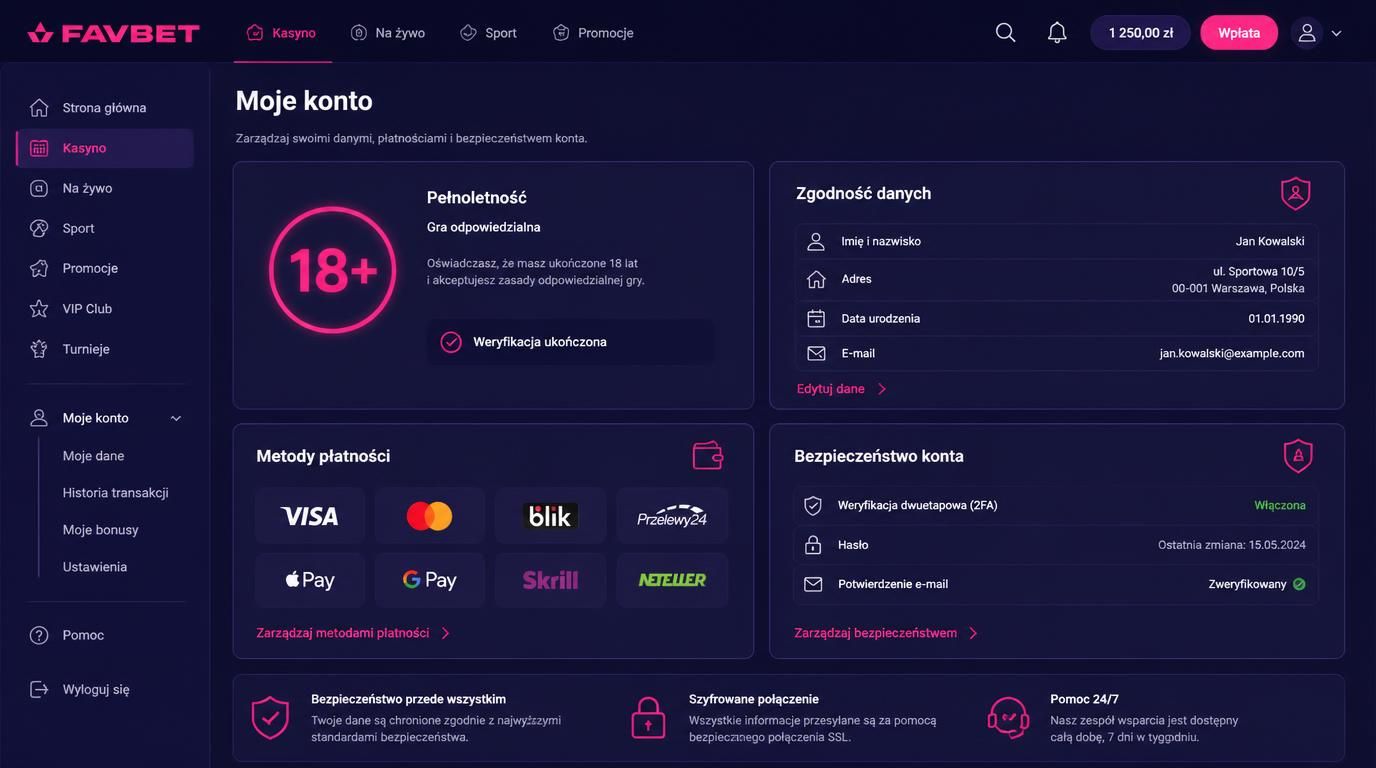Click the user profile avatar icon

[1307, 33]
